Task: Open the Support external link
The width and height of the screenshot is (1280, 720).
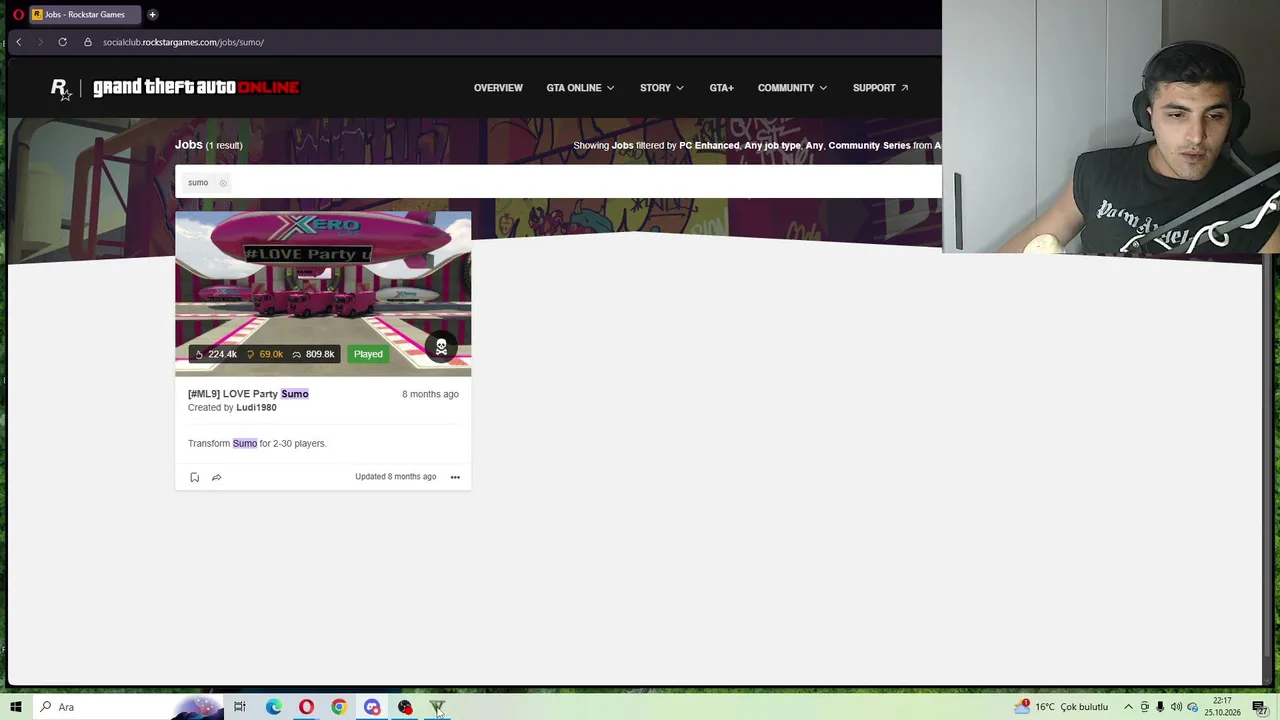Action: coord(880,88)
